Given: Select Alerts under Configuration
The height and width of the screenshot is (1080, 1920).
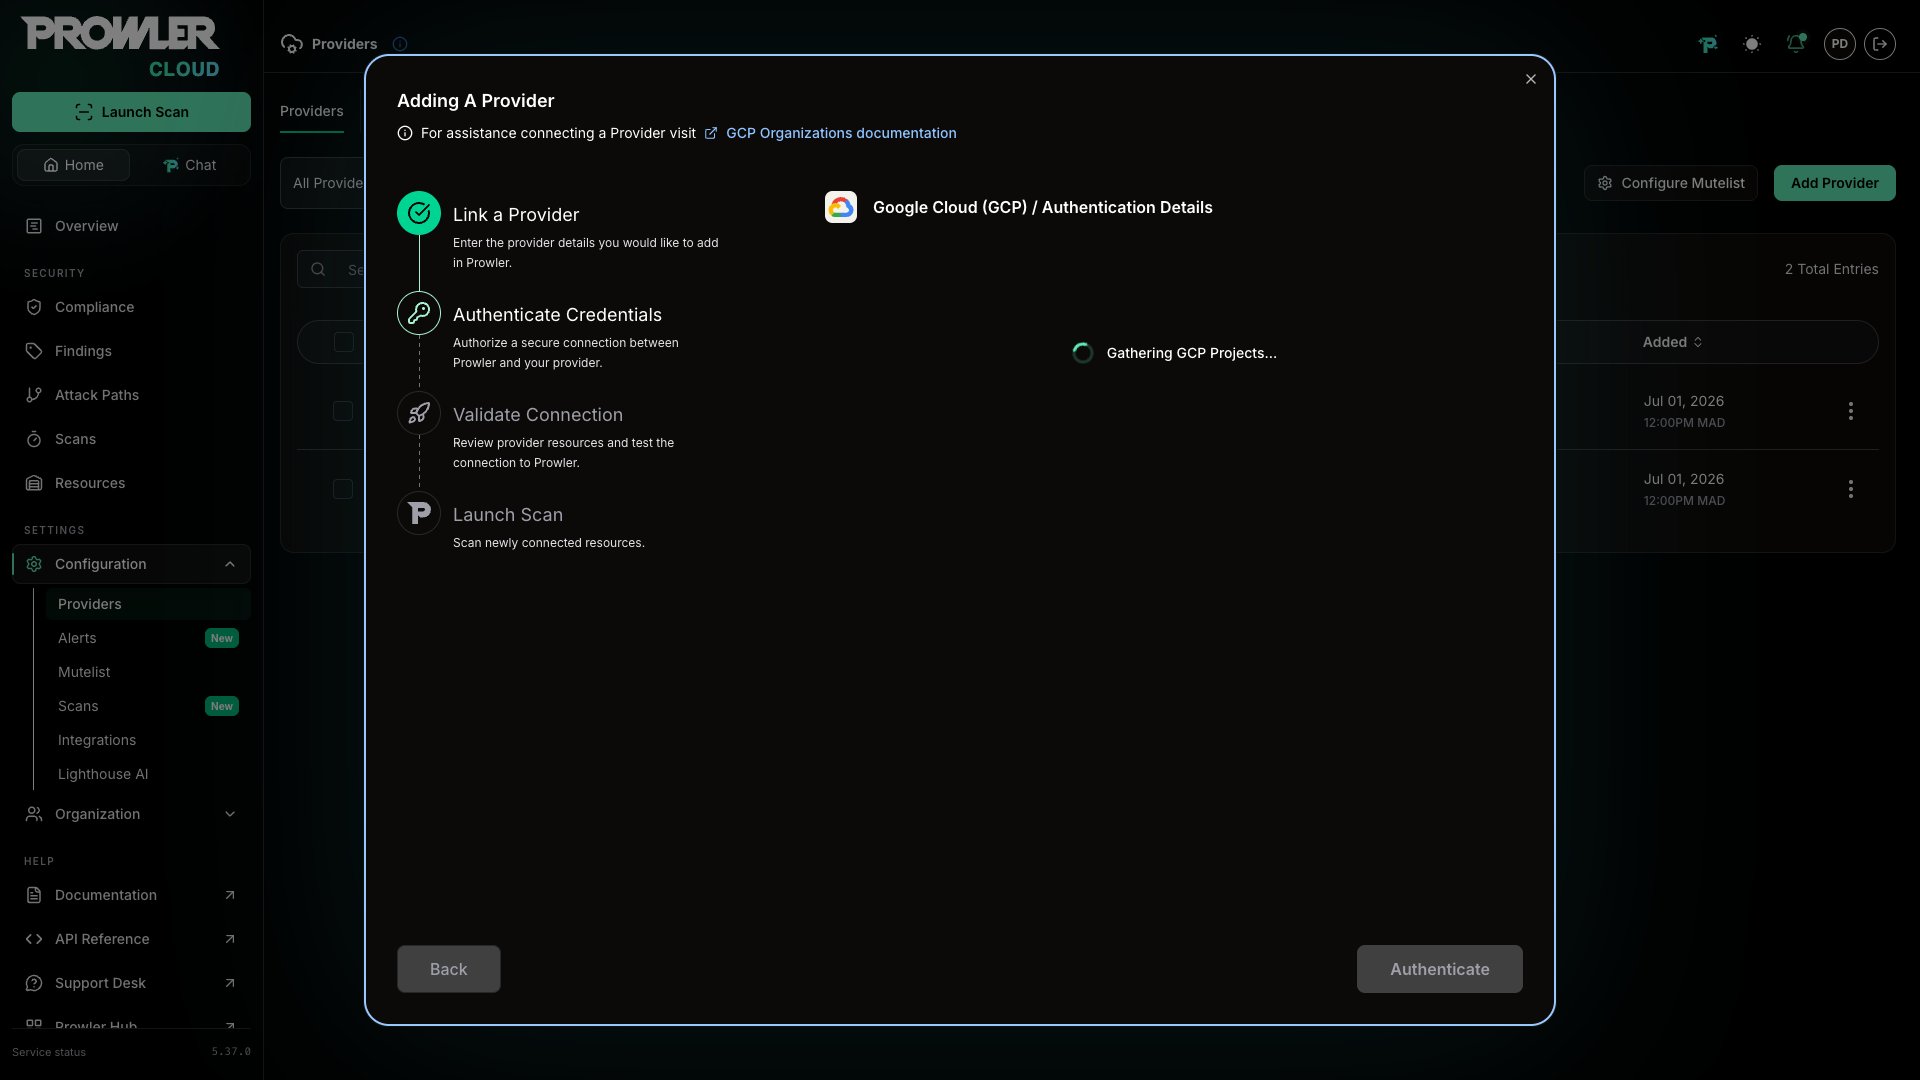Looking at the screenshot, I should pos(148,638).
